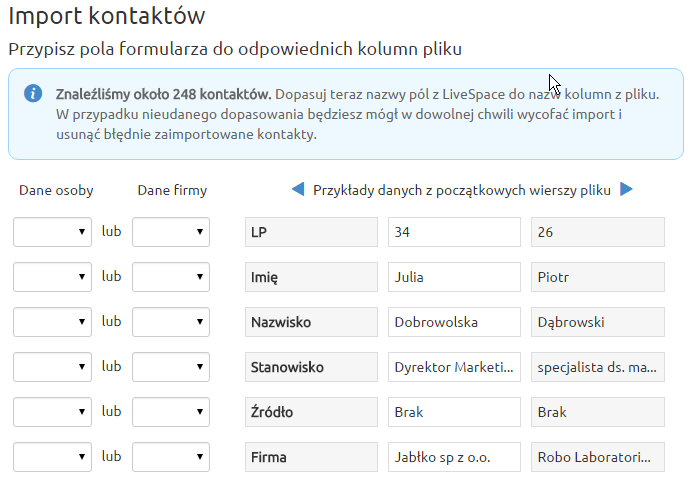Open the Dane osoby dropdown for Imię row

click(x=53, y=277)
